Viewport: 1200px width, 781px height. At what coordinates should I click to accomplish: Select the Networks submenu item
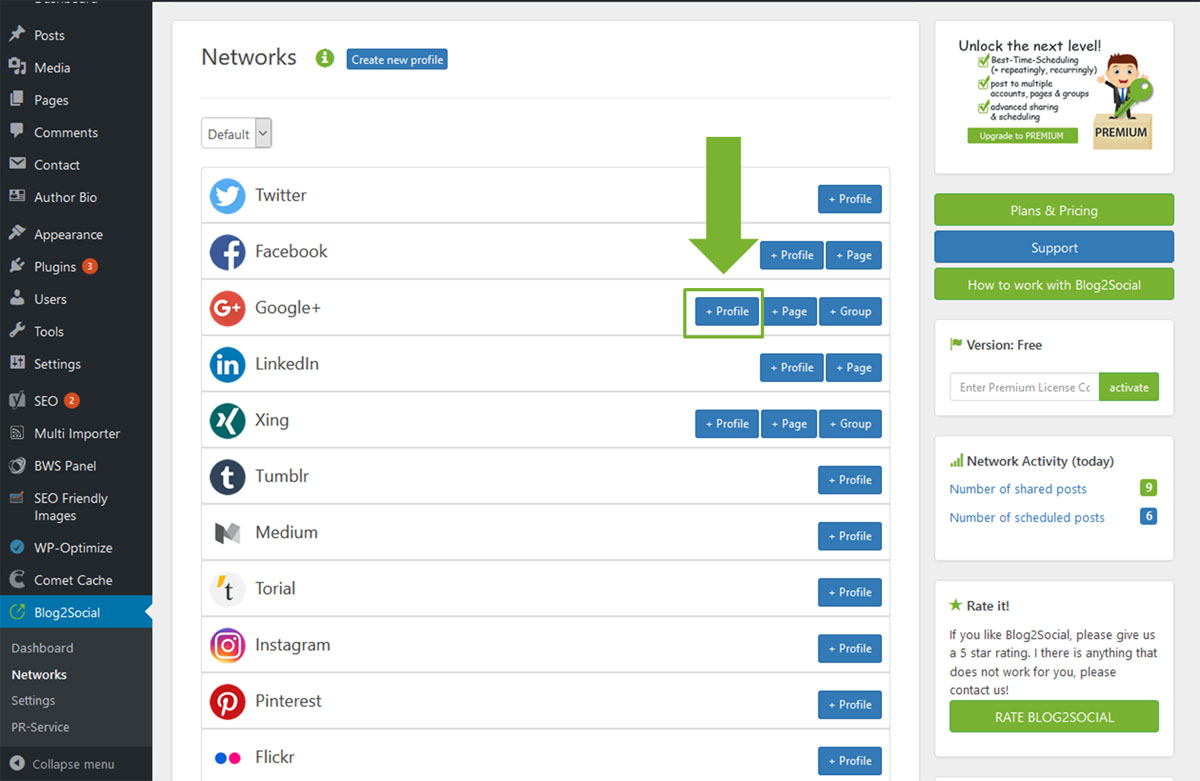pyautogui.click(x=39, y=675)
